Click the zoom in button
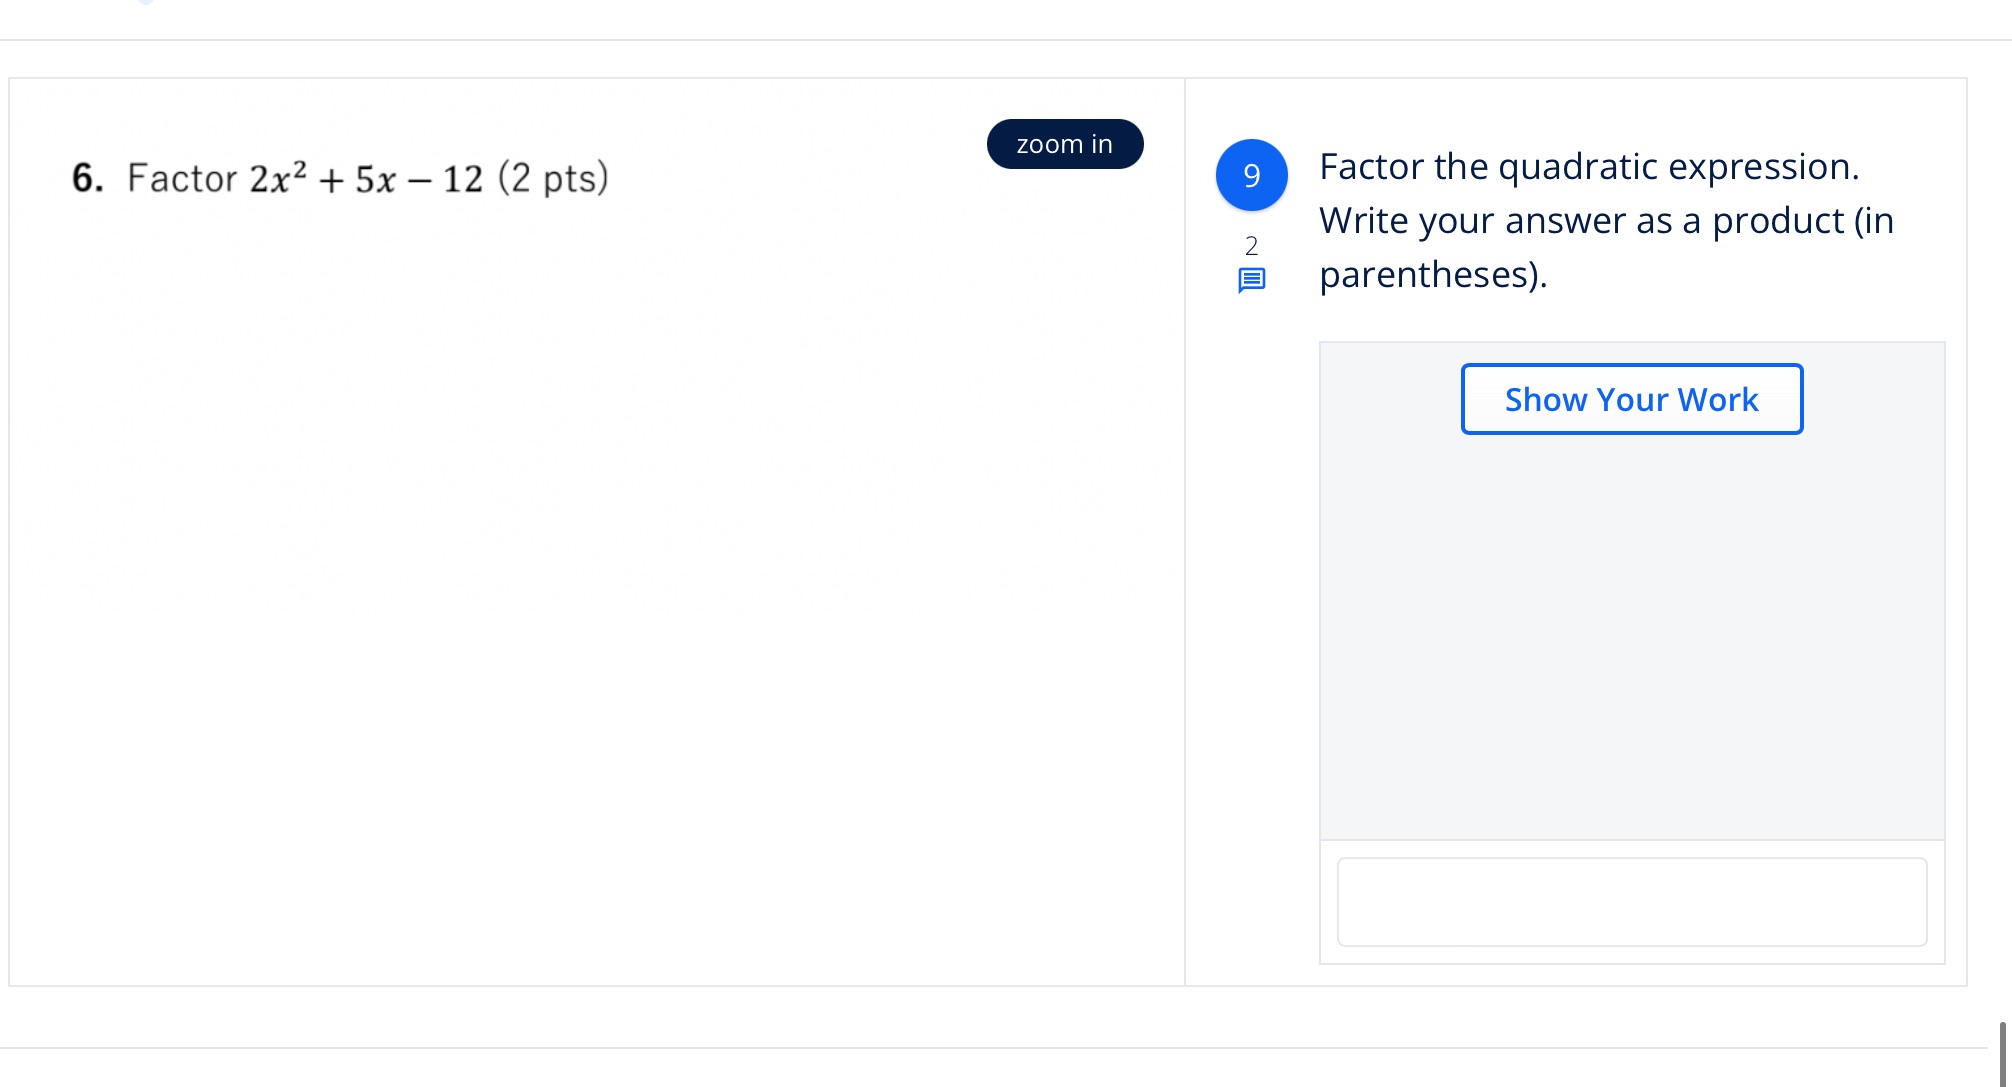The height and width of the screenshot is (1087, 2012). coord(1065,144)
